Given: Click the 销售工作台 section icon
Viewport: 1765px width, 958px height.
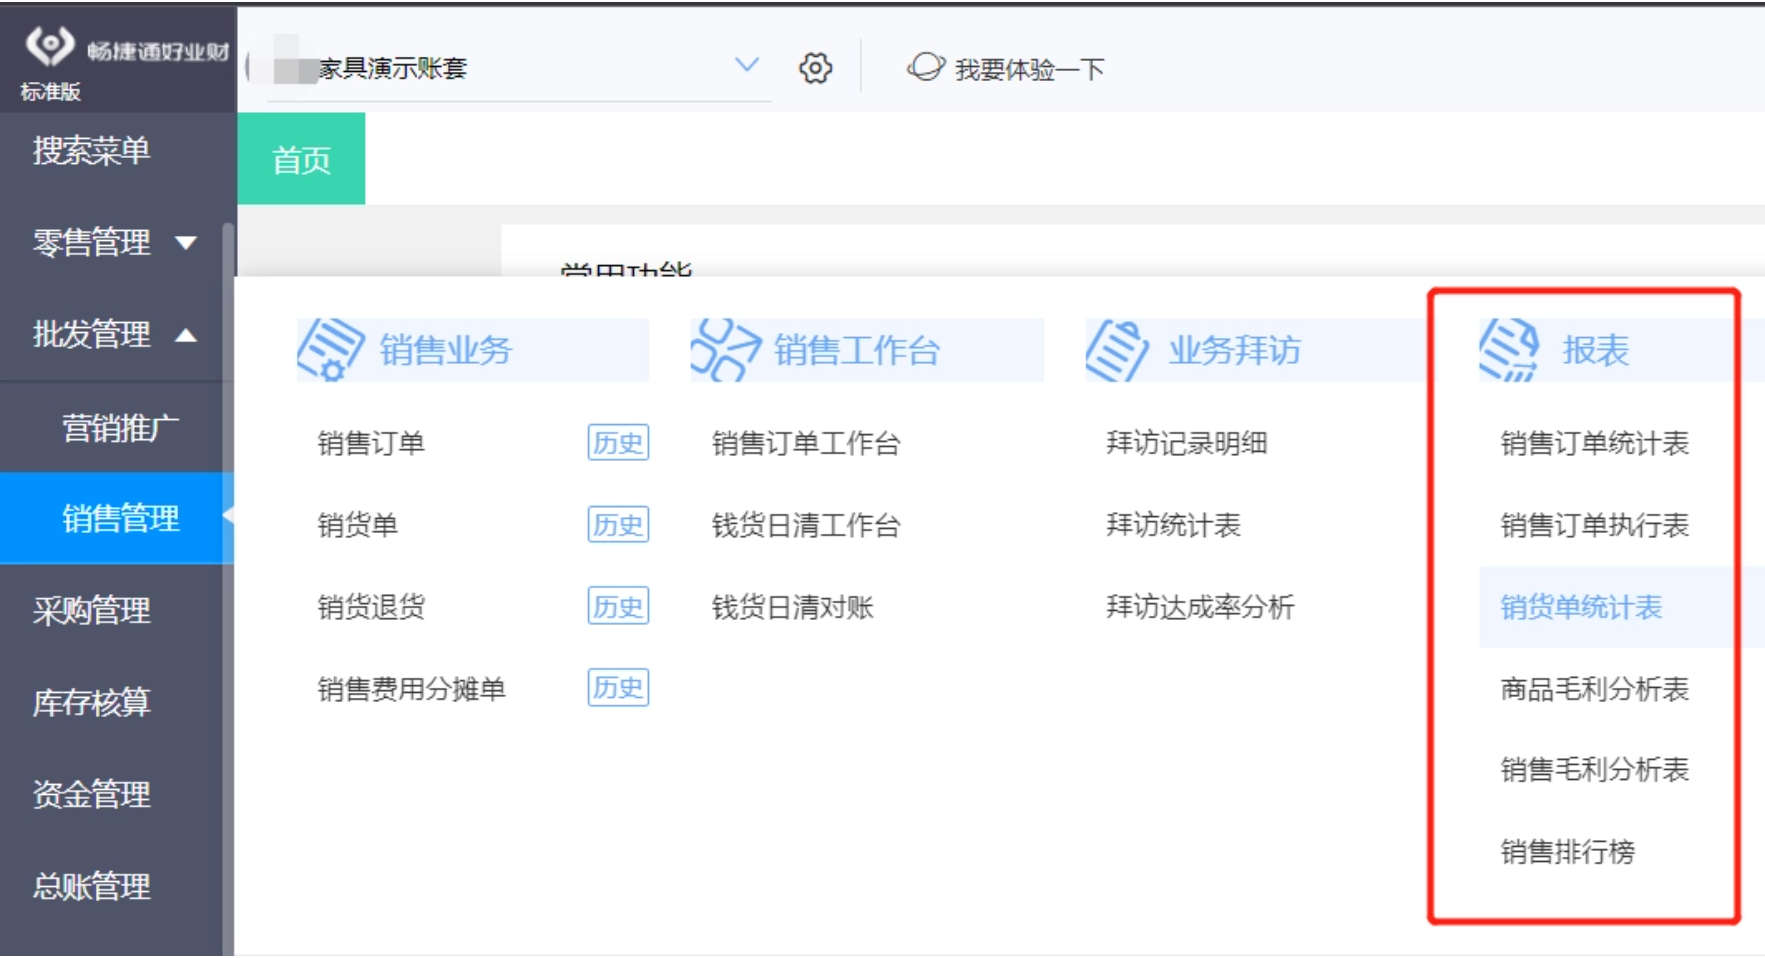Looking at the screenshot, I should (x=725, y=350).
